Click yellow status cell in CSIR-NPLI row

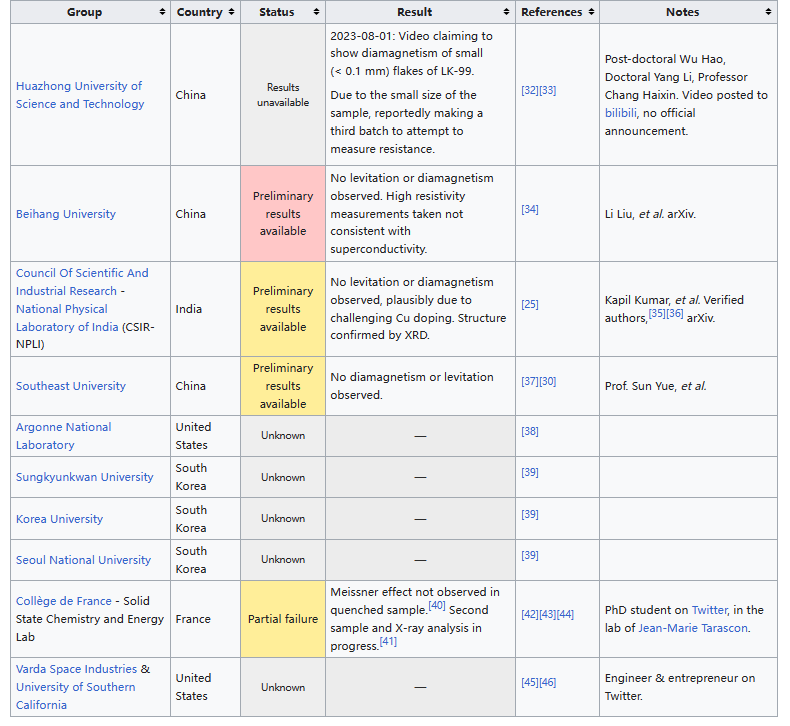coord(283,309)
